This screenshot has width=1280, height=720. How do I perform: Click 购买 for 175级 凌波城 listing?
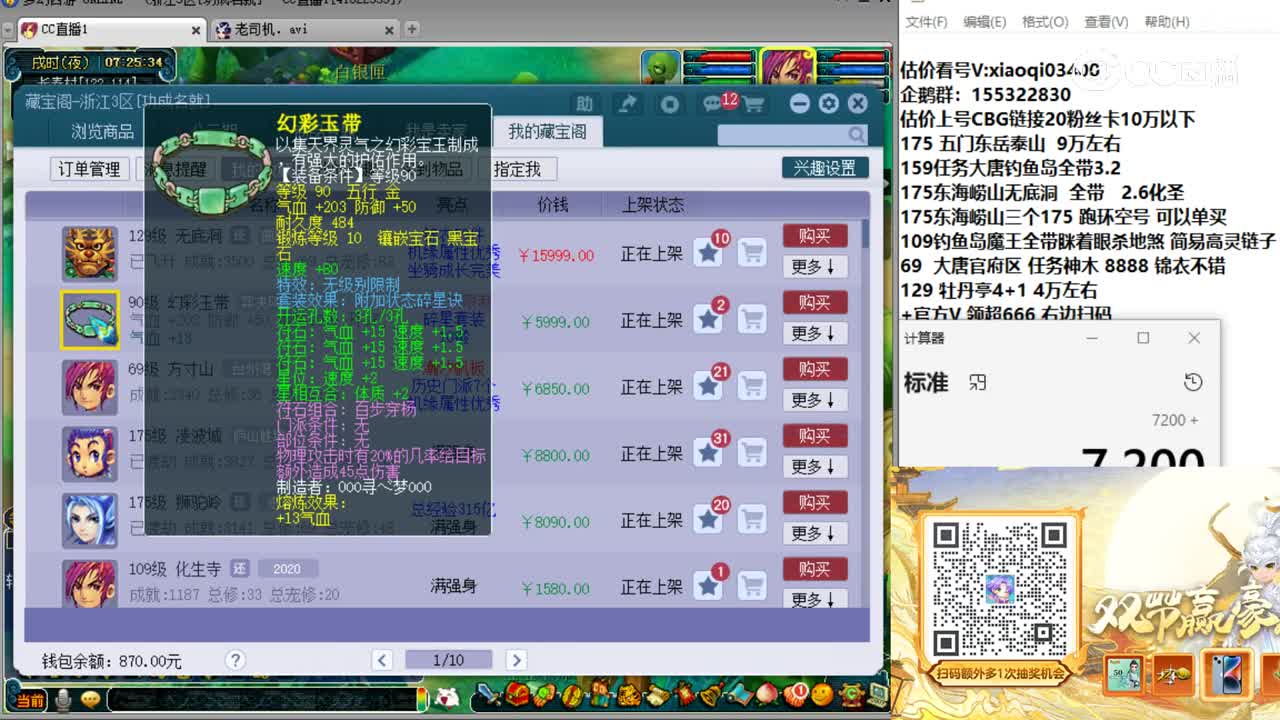click(x=815, y=436)
